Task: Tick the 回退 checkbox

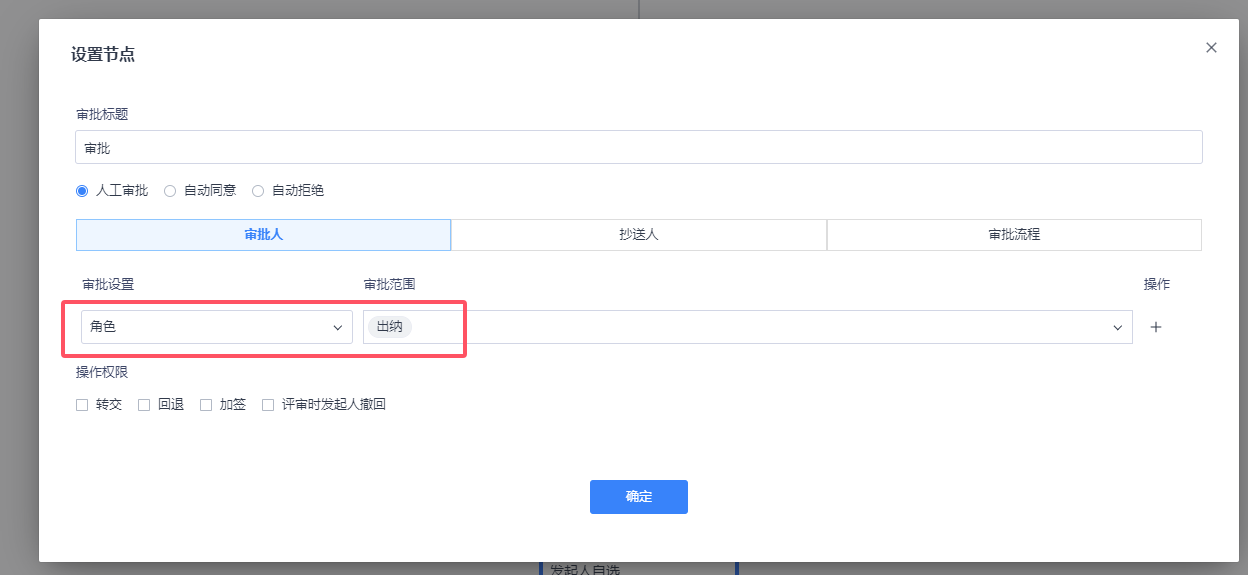Action: pyautogui.click(x=144, y=405)
